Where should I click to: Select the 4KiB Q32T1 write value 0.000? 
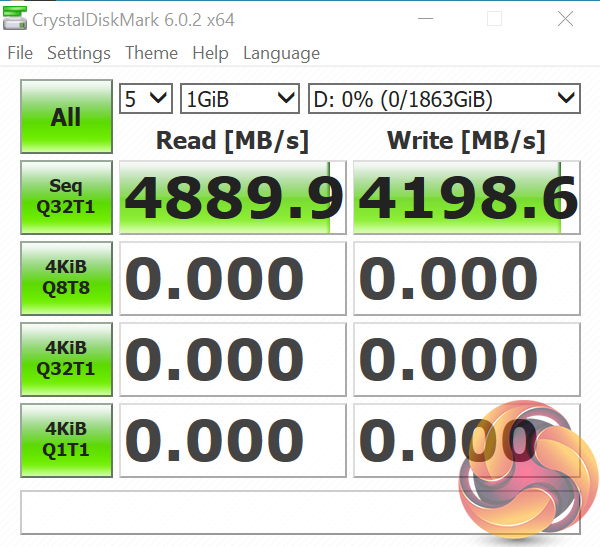pos(467,360)
